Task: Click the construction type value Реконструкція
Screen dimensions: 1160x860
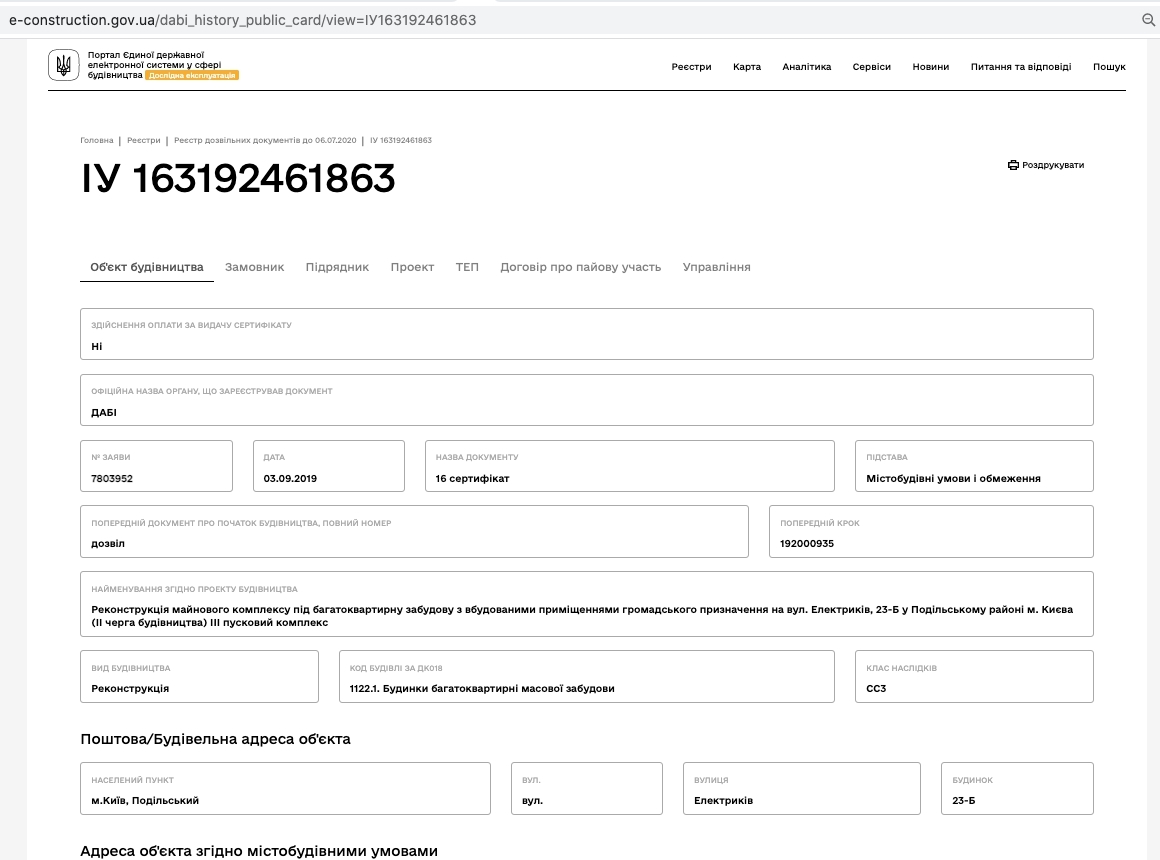Action: [x=130, y=688]
